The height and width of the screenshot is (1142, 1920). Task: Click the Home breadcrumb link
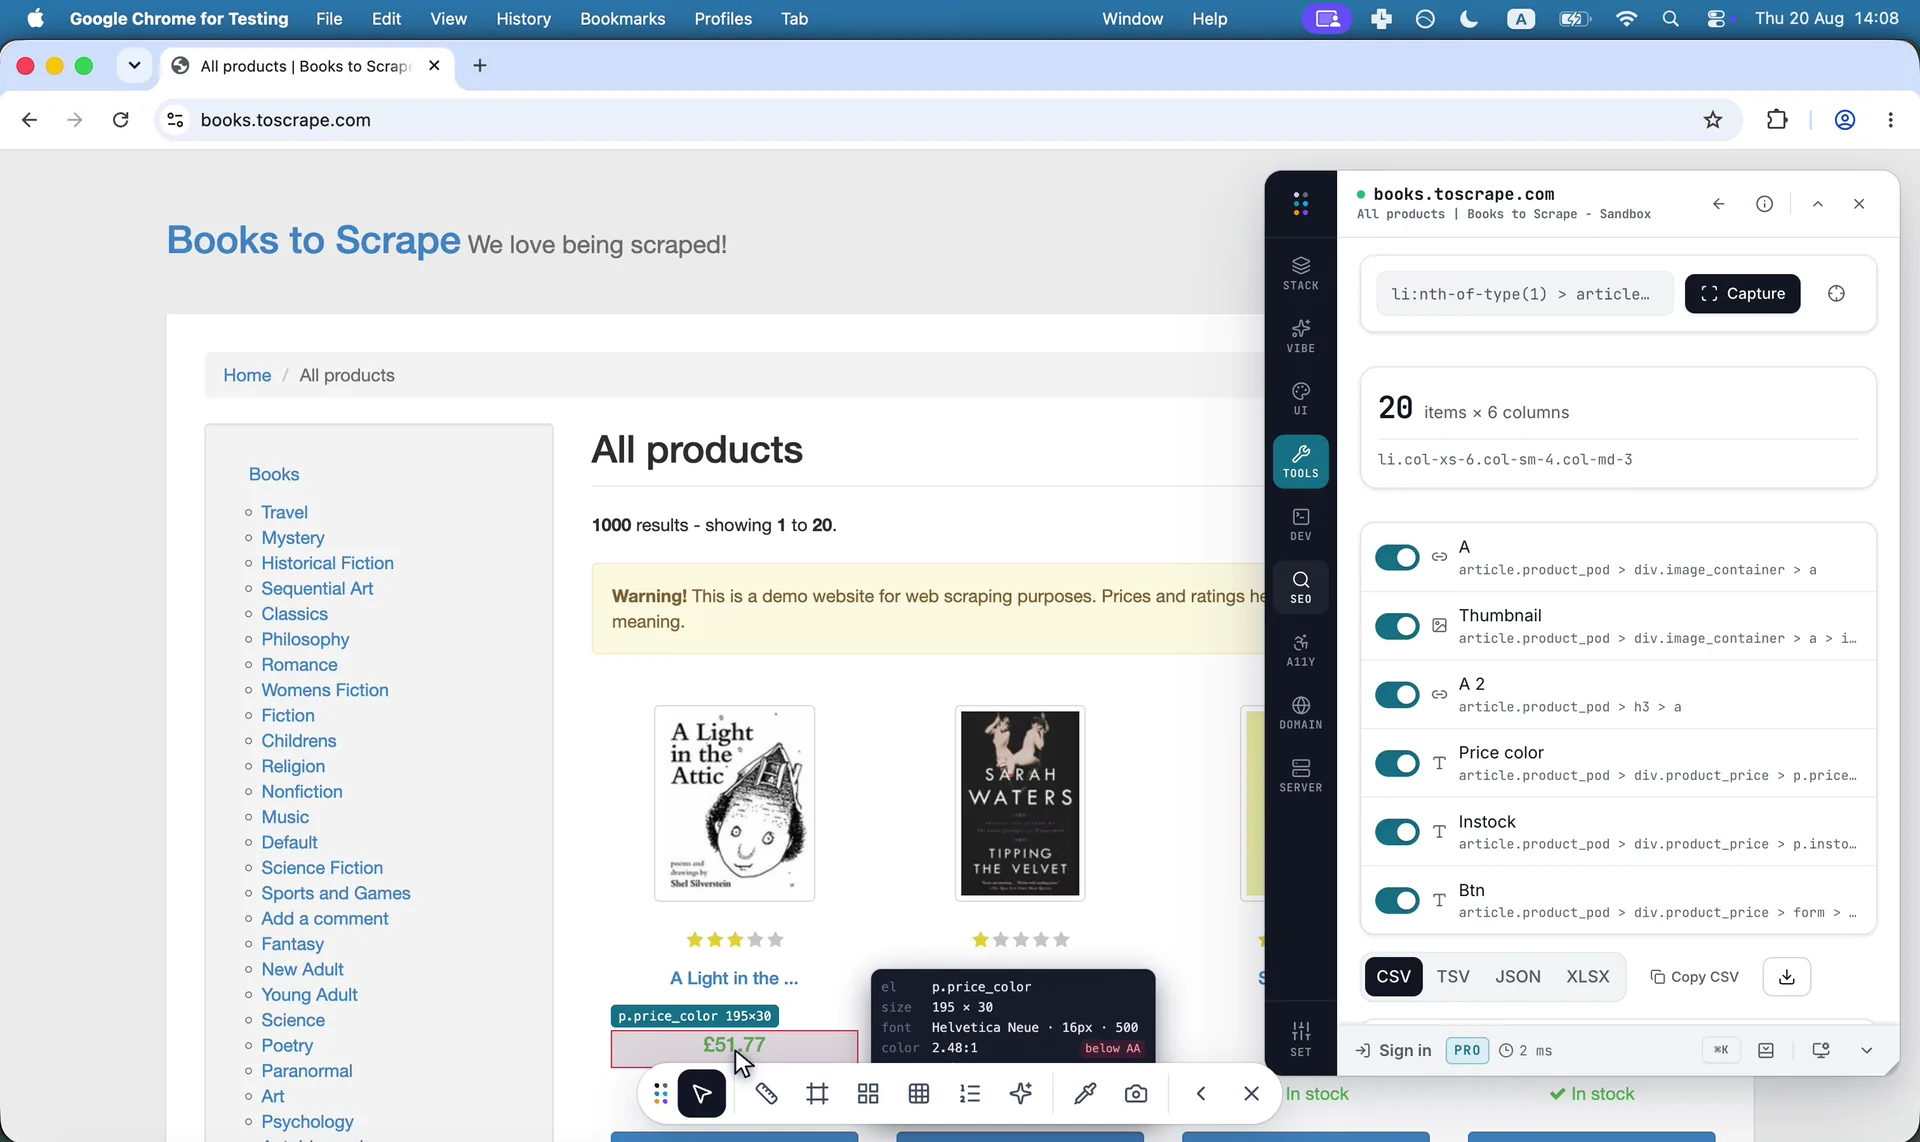247,375
